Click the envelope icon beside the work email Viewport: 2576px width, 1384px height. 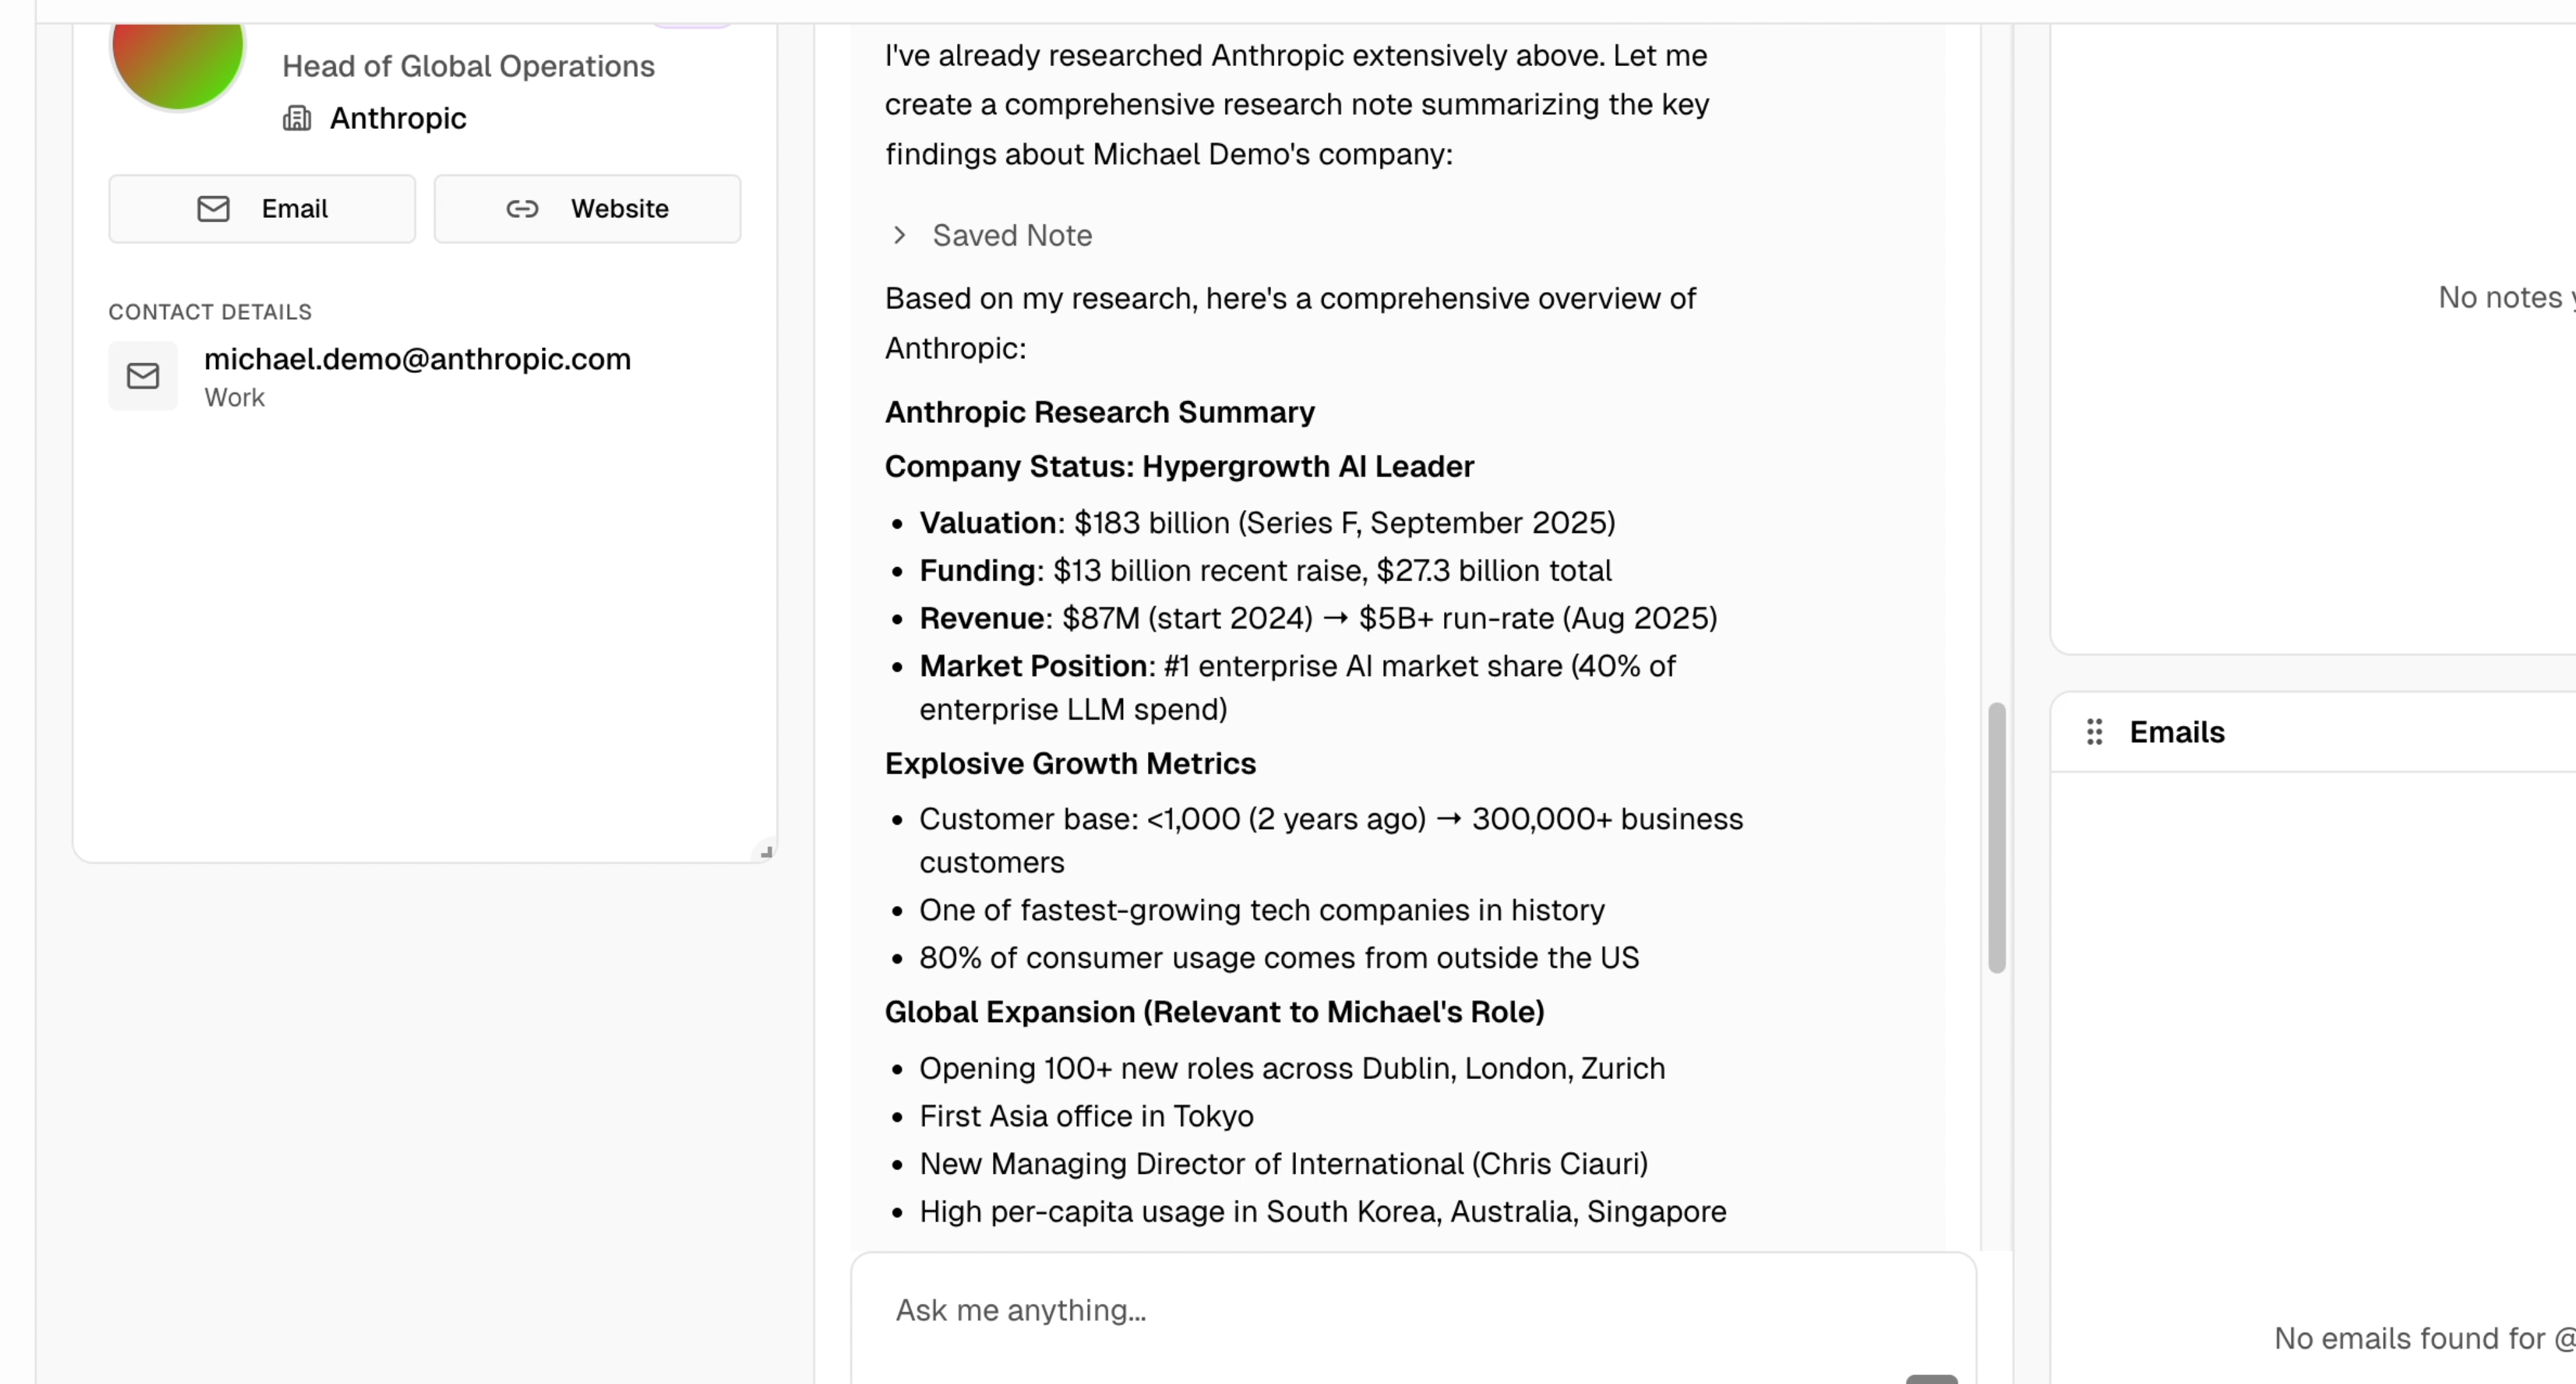[143, 376]
